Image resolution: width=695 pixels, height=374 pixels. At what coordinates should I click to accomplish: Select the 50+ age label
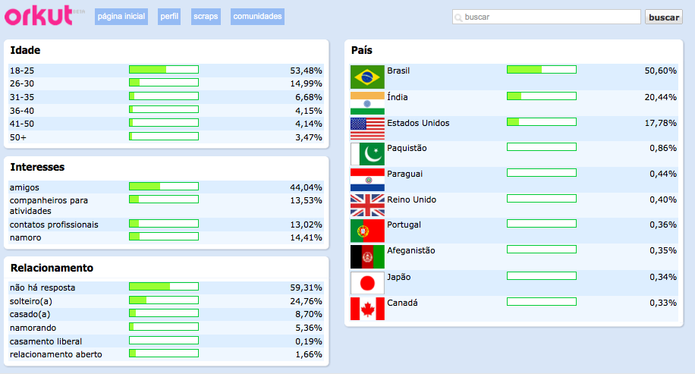tap(18, 137)
